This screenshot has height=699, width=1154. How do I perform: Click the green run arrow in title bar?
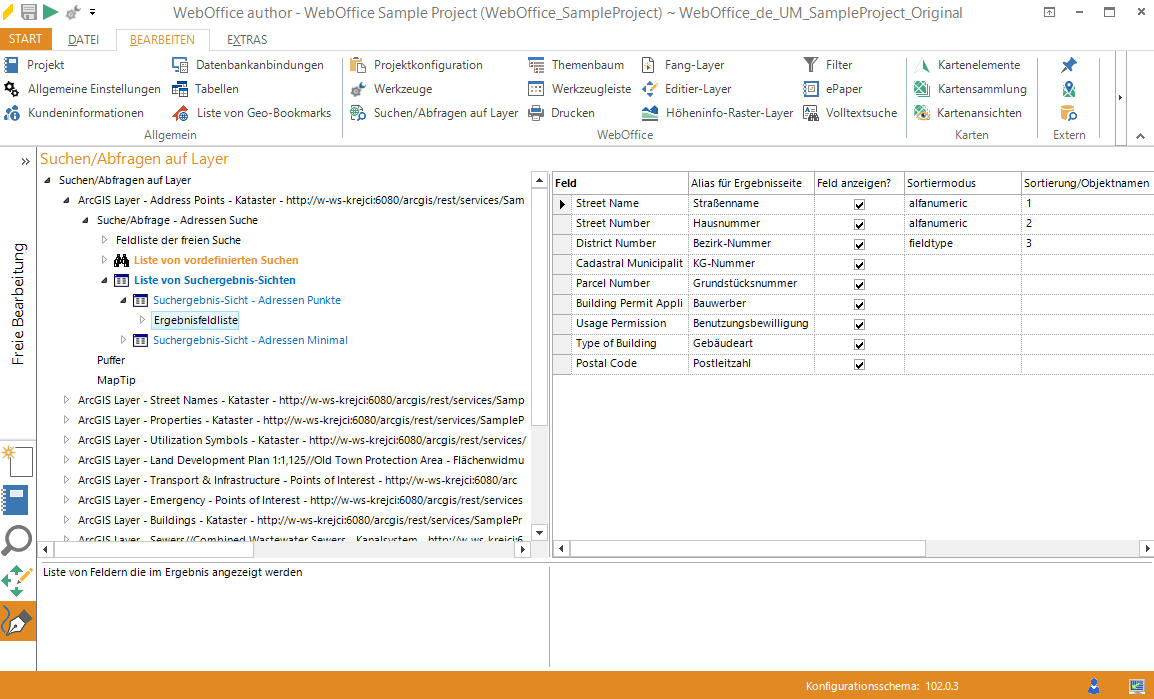coord(50,12)
